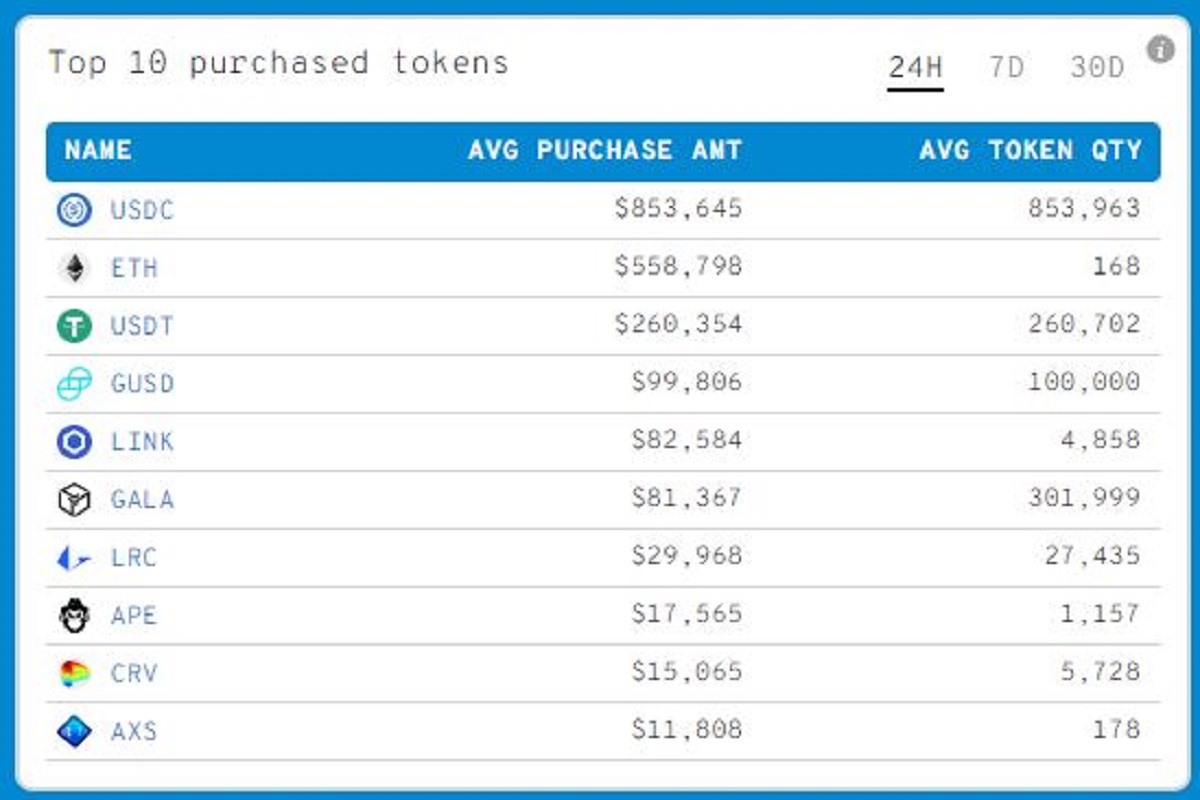Sort by AVG PURCHASE AMT column
This screenshot has height=800, width=1200.
[605, 151]
